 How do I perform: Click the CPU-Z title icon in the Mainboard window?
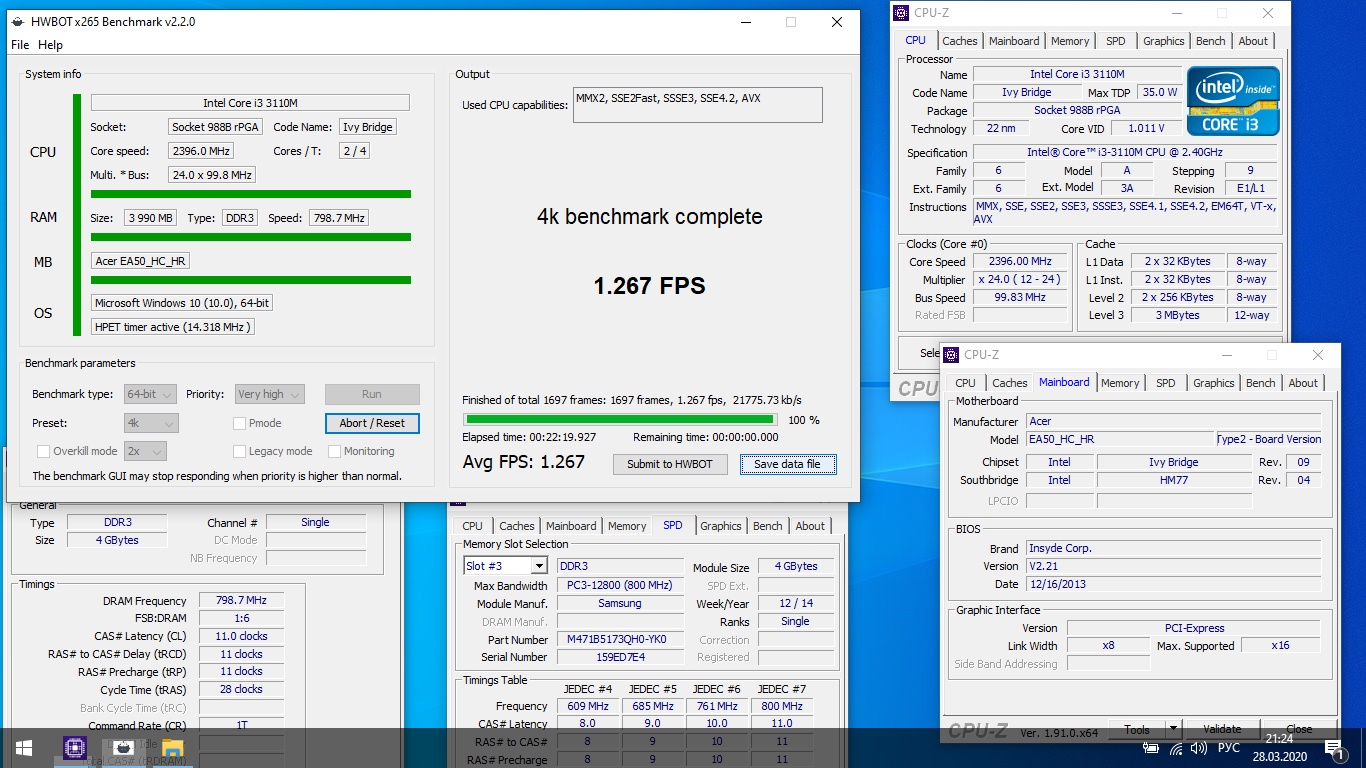(951, 354)
